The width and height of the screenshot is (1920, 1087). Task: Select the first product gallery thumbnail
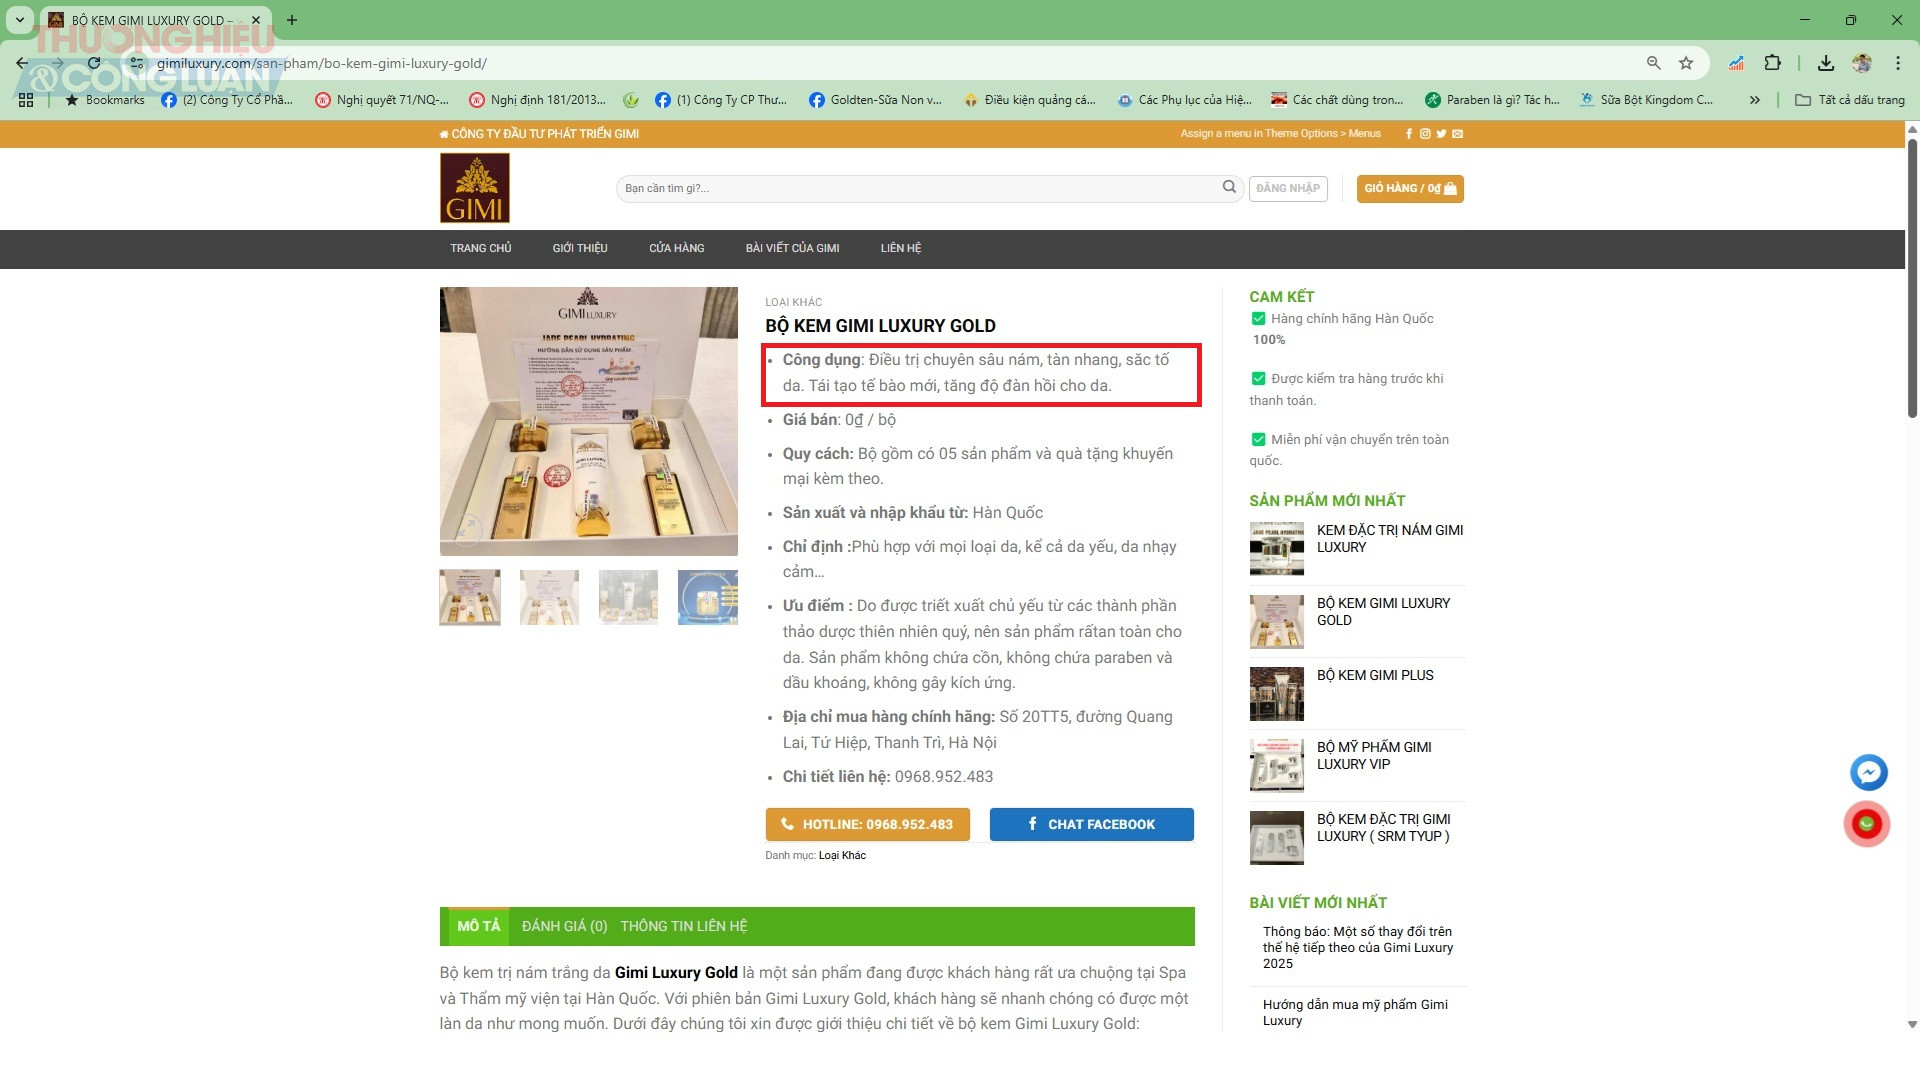pos(470,597)
